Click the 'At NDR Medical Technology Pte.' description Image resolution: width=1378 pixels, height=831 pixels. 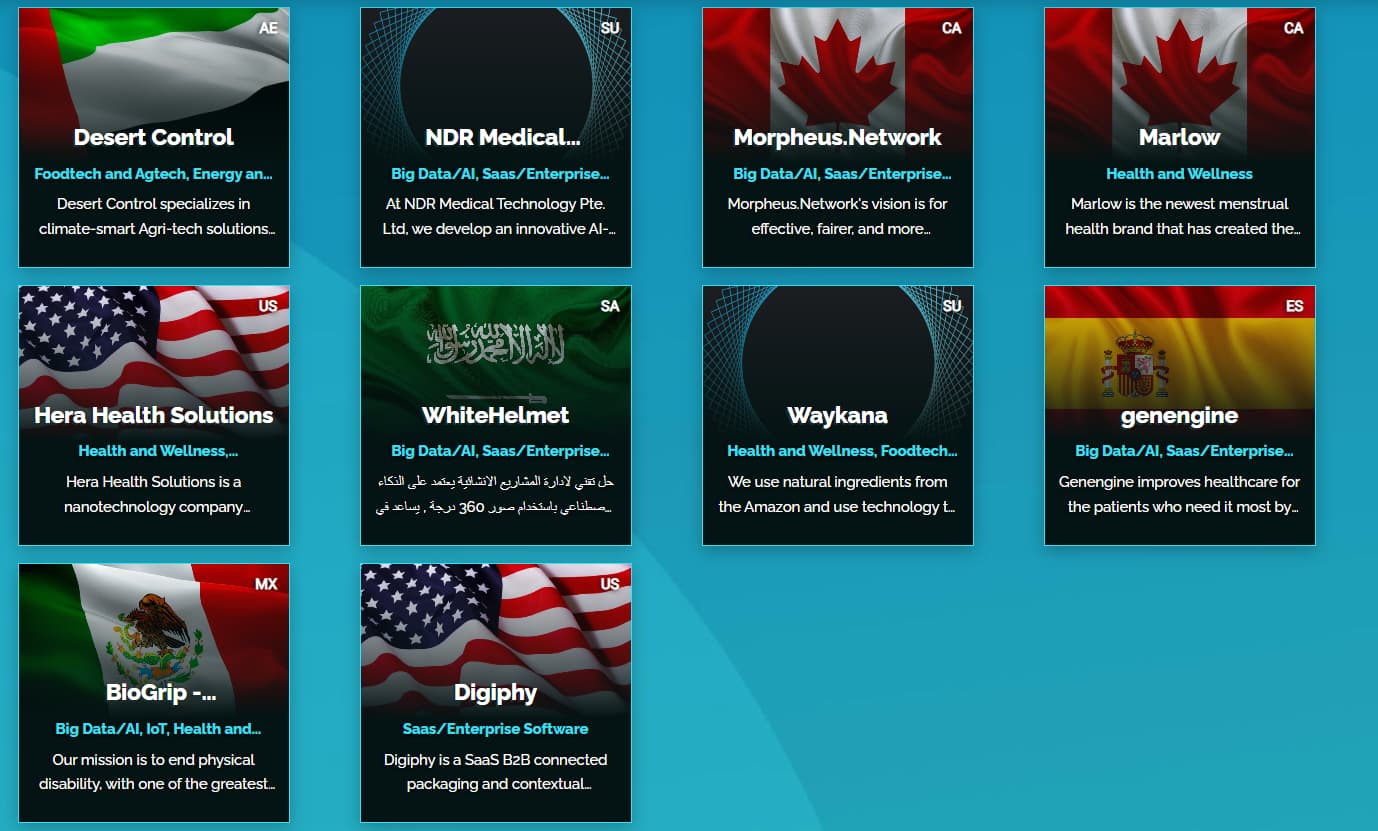tap(499, 216)
